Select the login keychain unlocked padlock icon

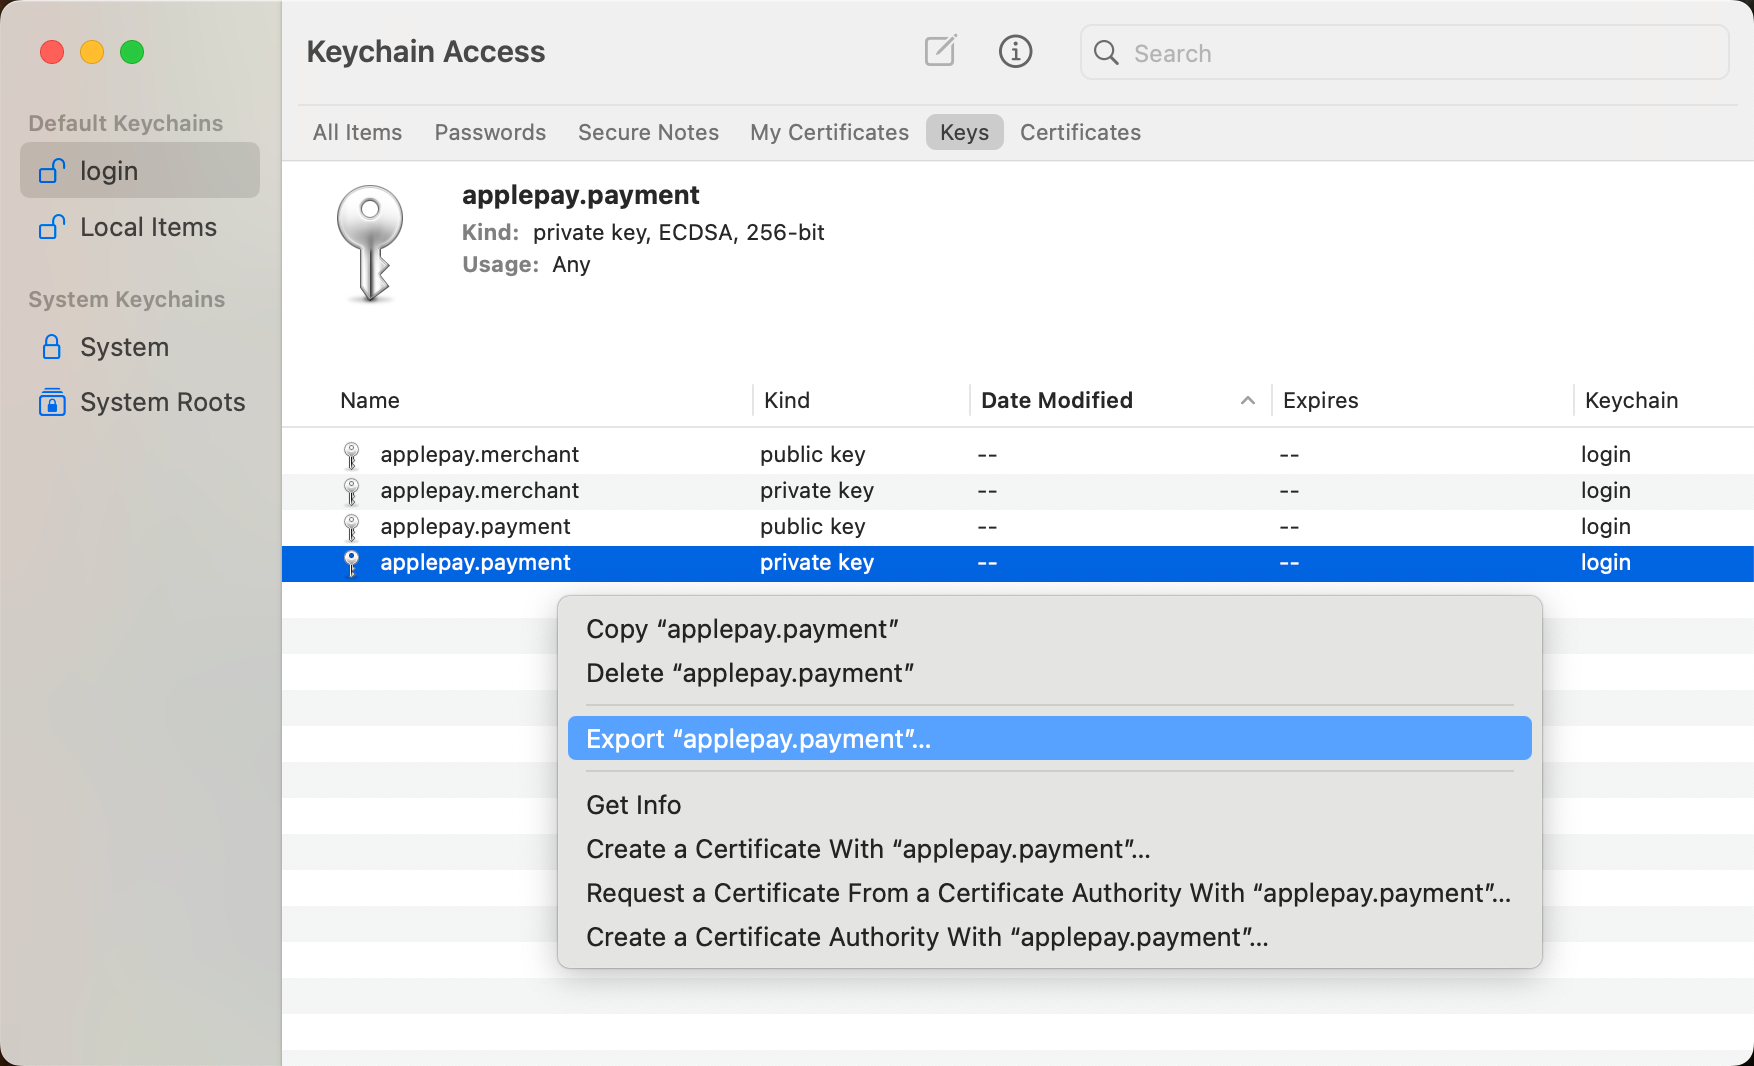click(x=52, y=171)
